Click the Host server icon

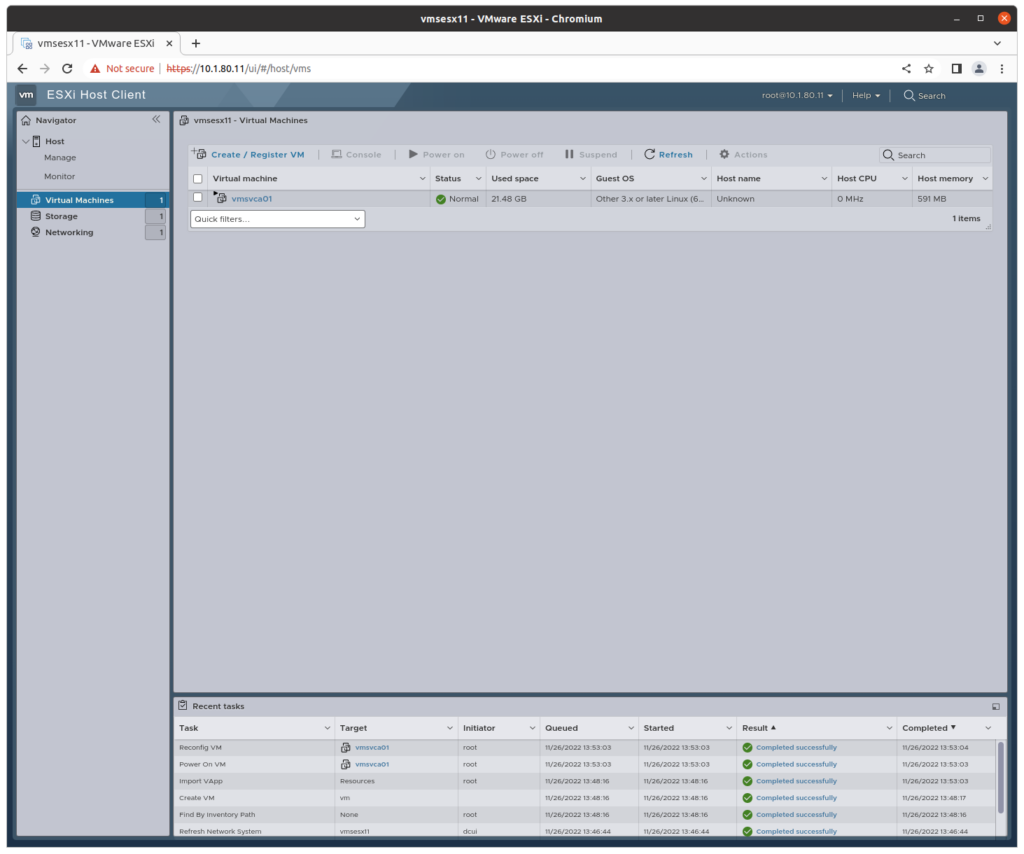[x=37, y=141]
